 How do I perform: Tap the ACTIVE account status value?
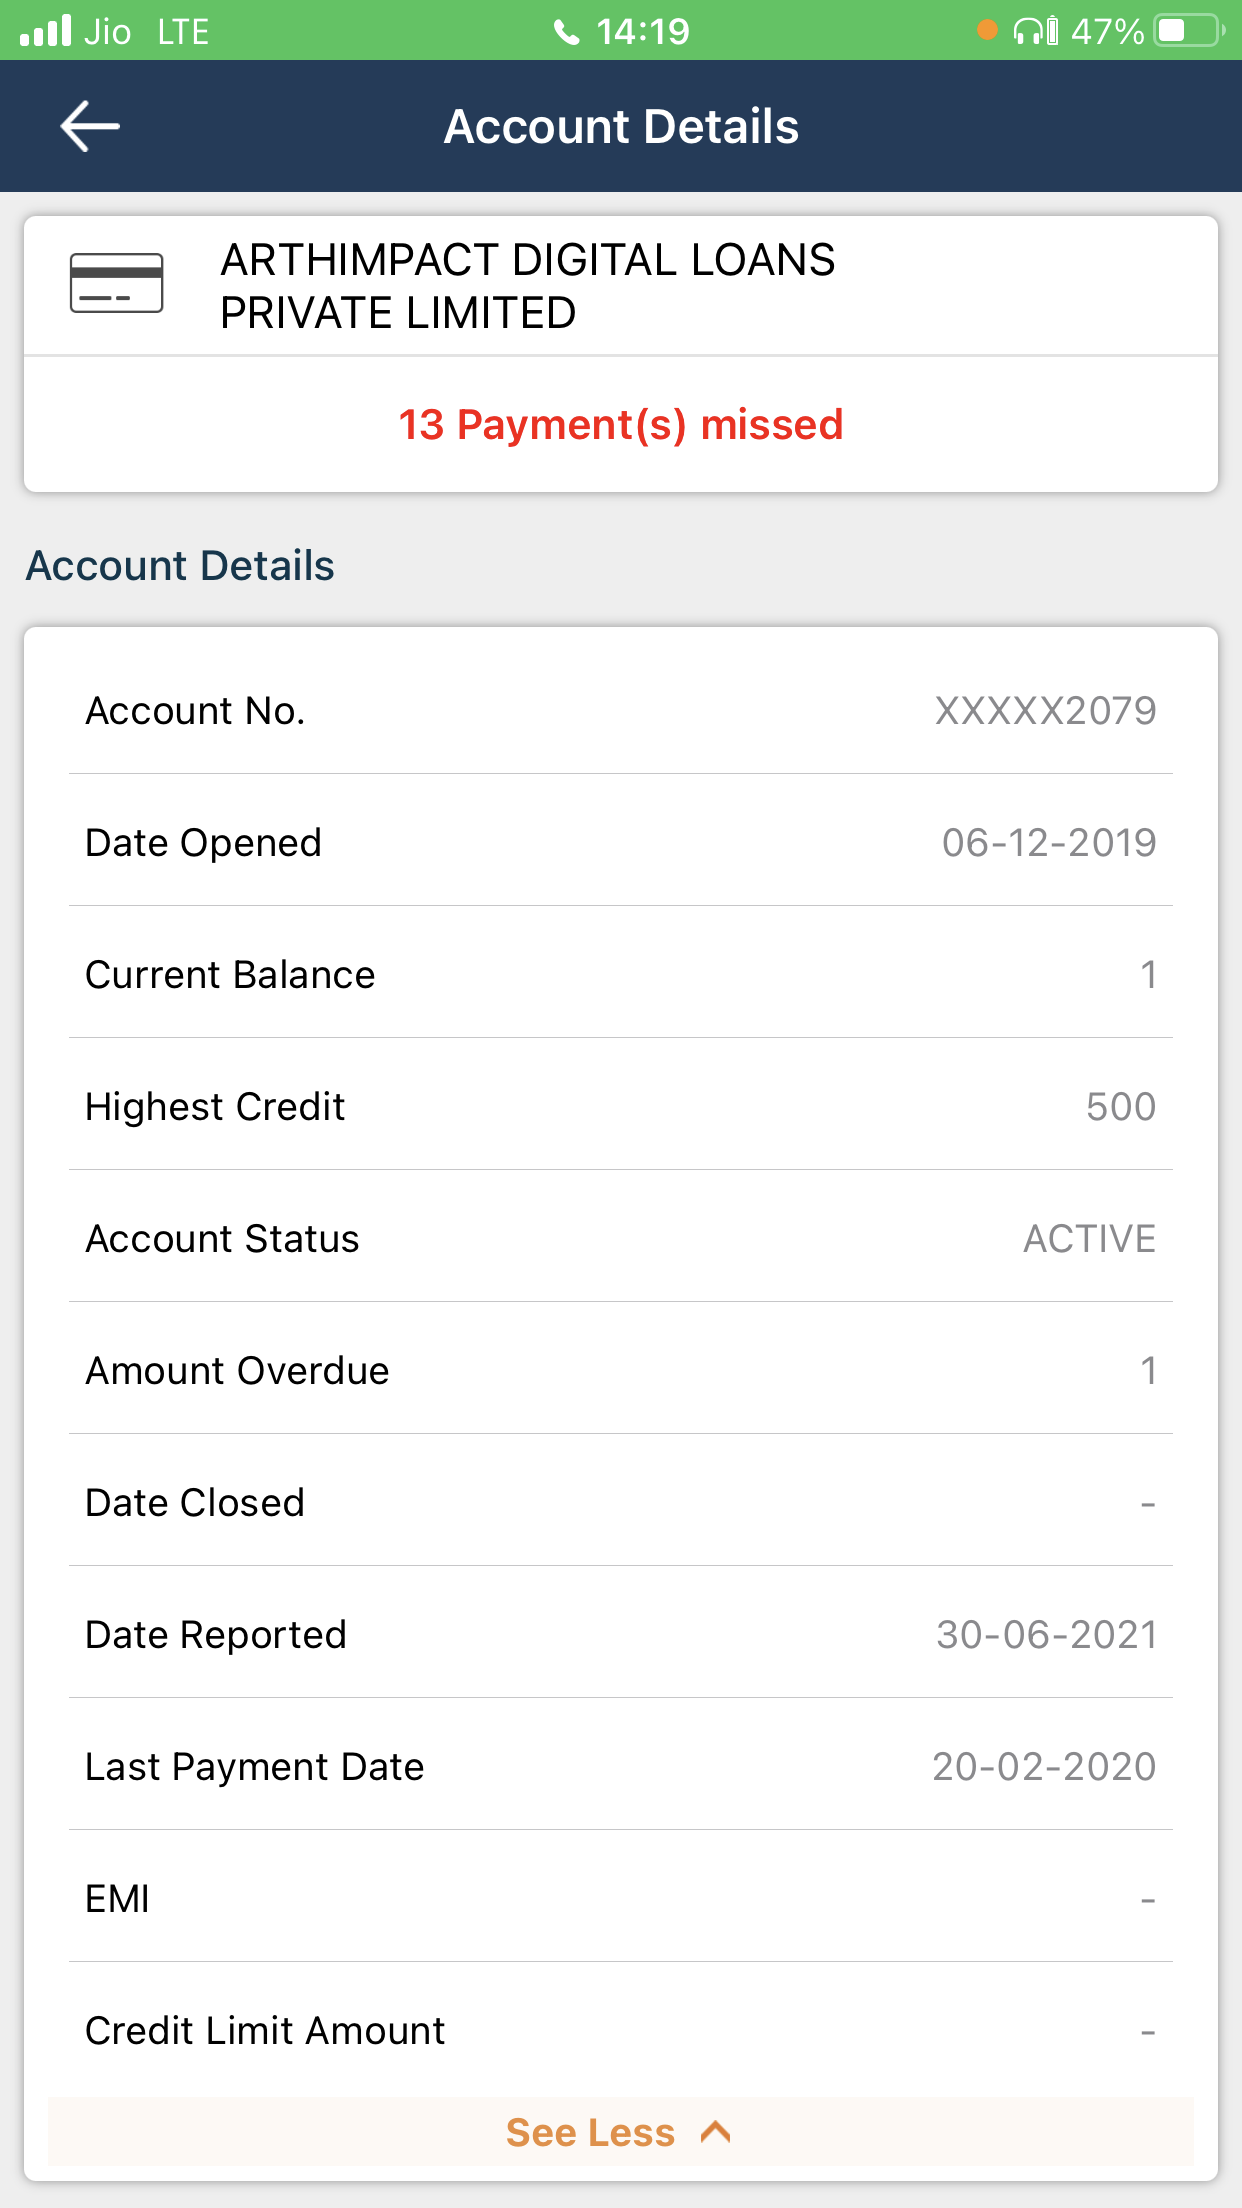pos(1089,1239)
